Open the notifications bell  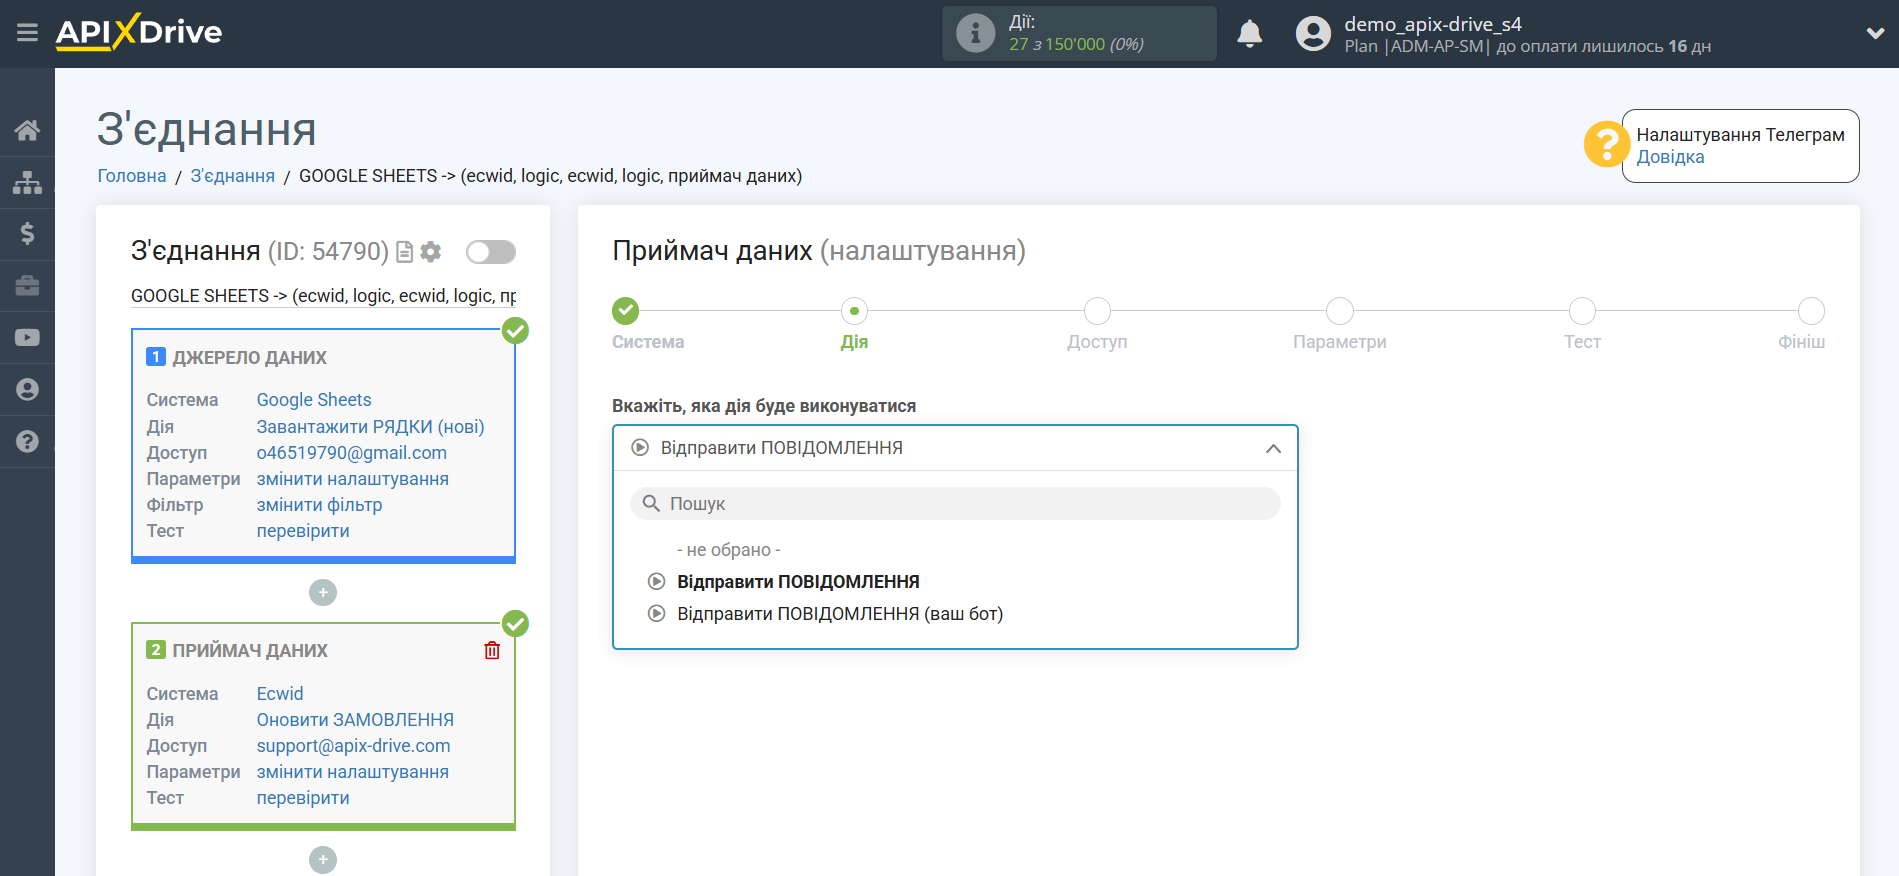tap(1250, 33)
